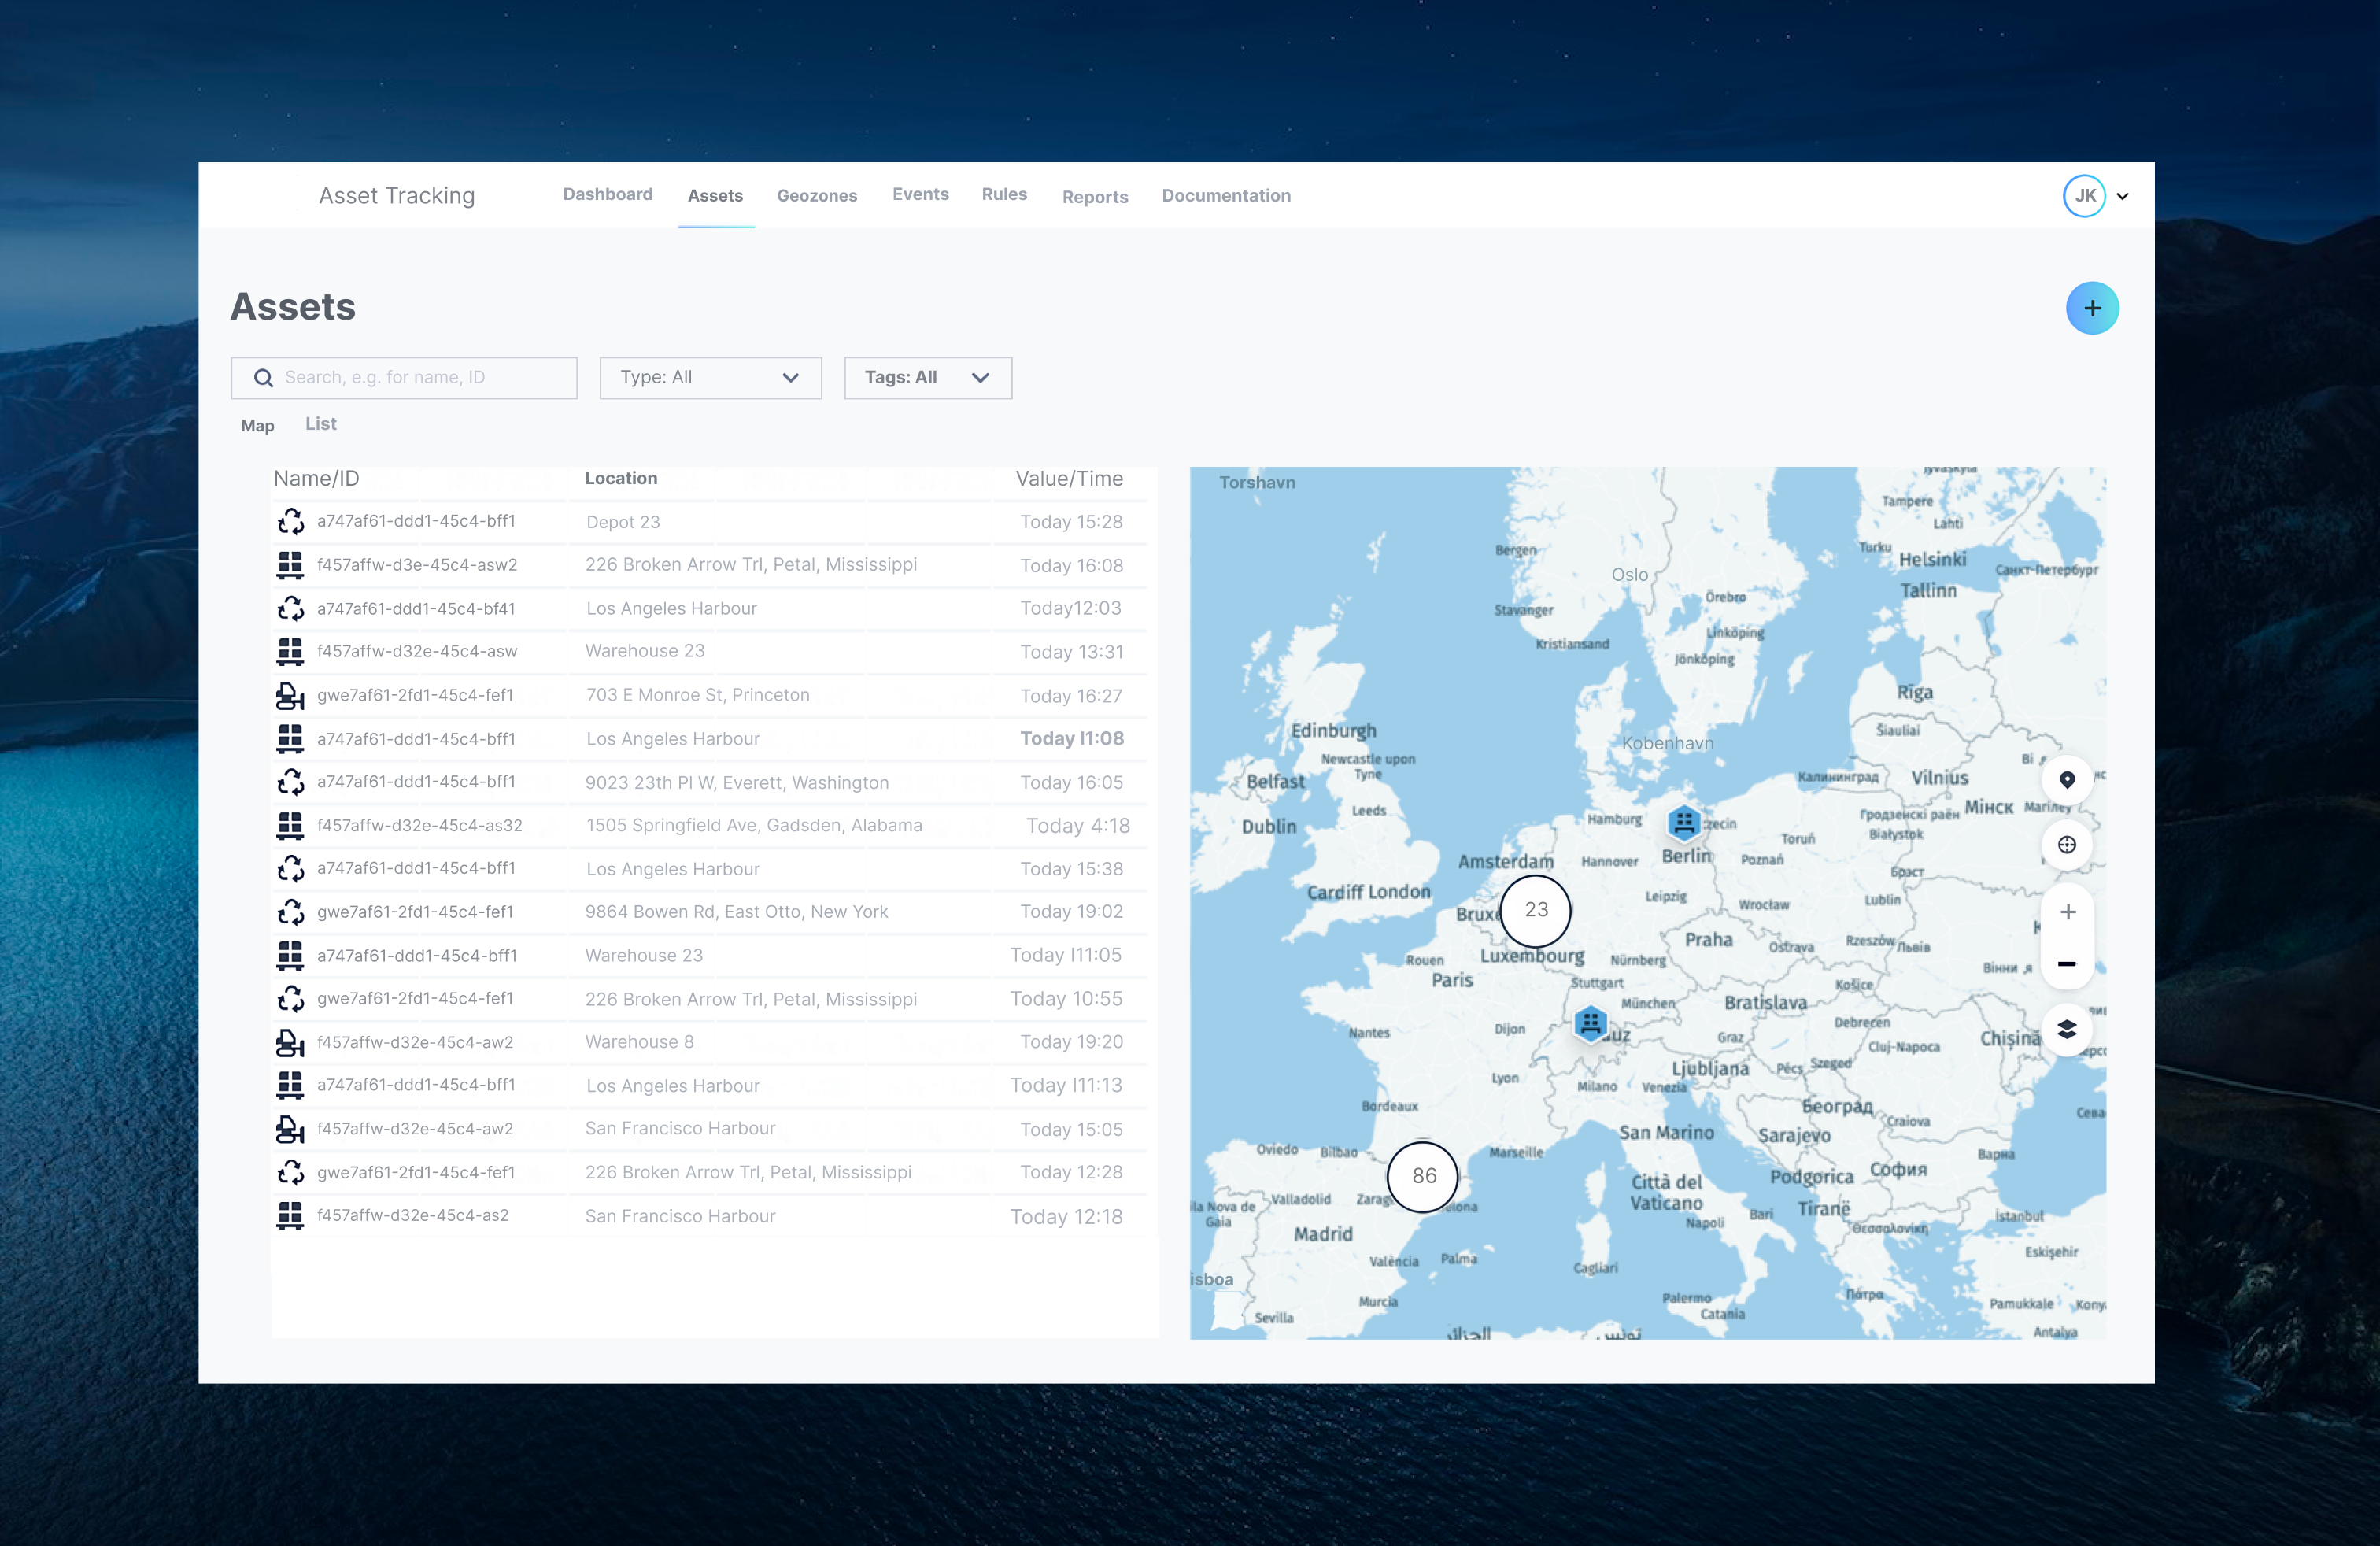
Task: Go to the Geozones tab
Action: tap(816, 196)
